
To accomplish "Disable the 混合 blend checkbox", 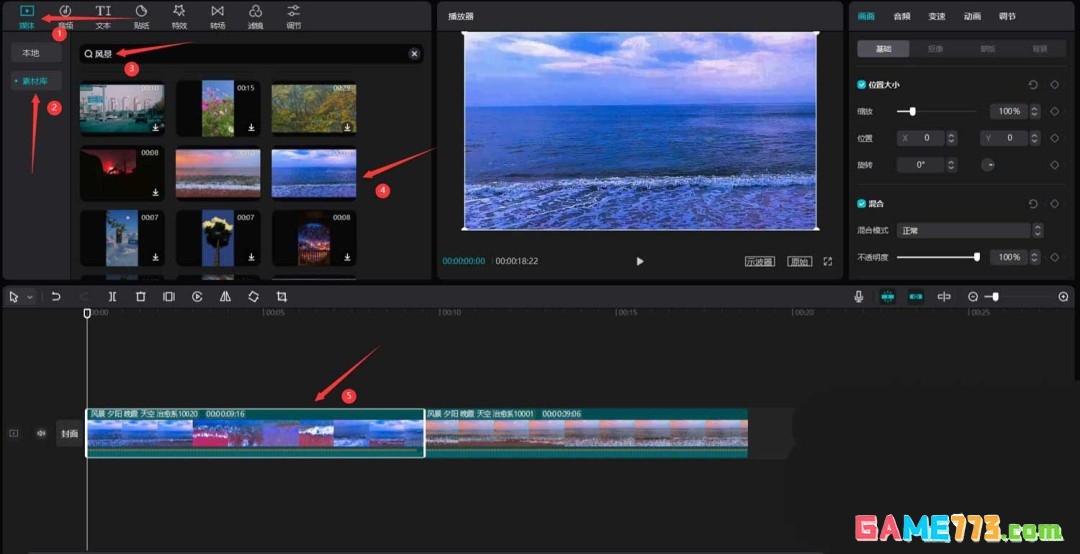I will 862,204.
